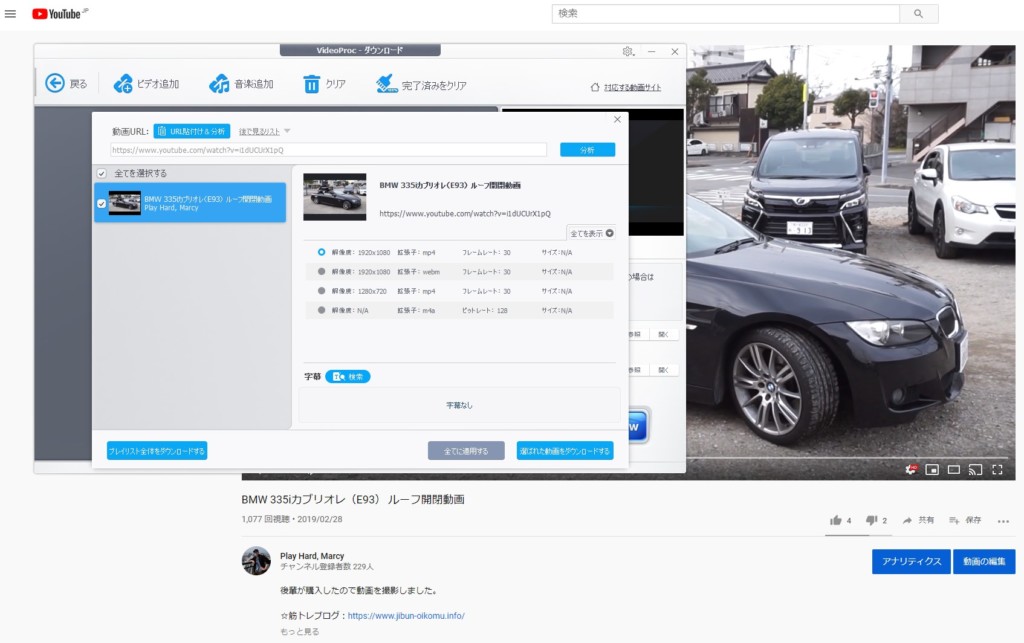Click the 動画の編集 button
1024x643 pixels.
click(x=984, y=561)
